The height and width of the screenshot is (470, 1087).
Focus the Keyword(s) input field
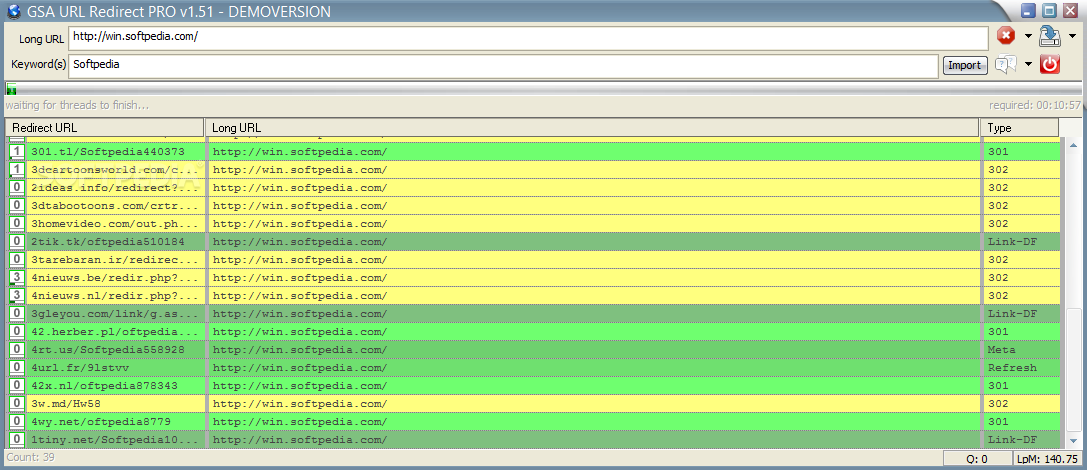pos(503,65)
